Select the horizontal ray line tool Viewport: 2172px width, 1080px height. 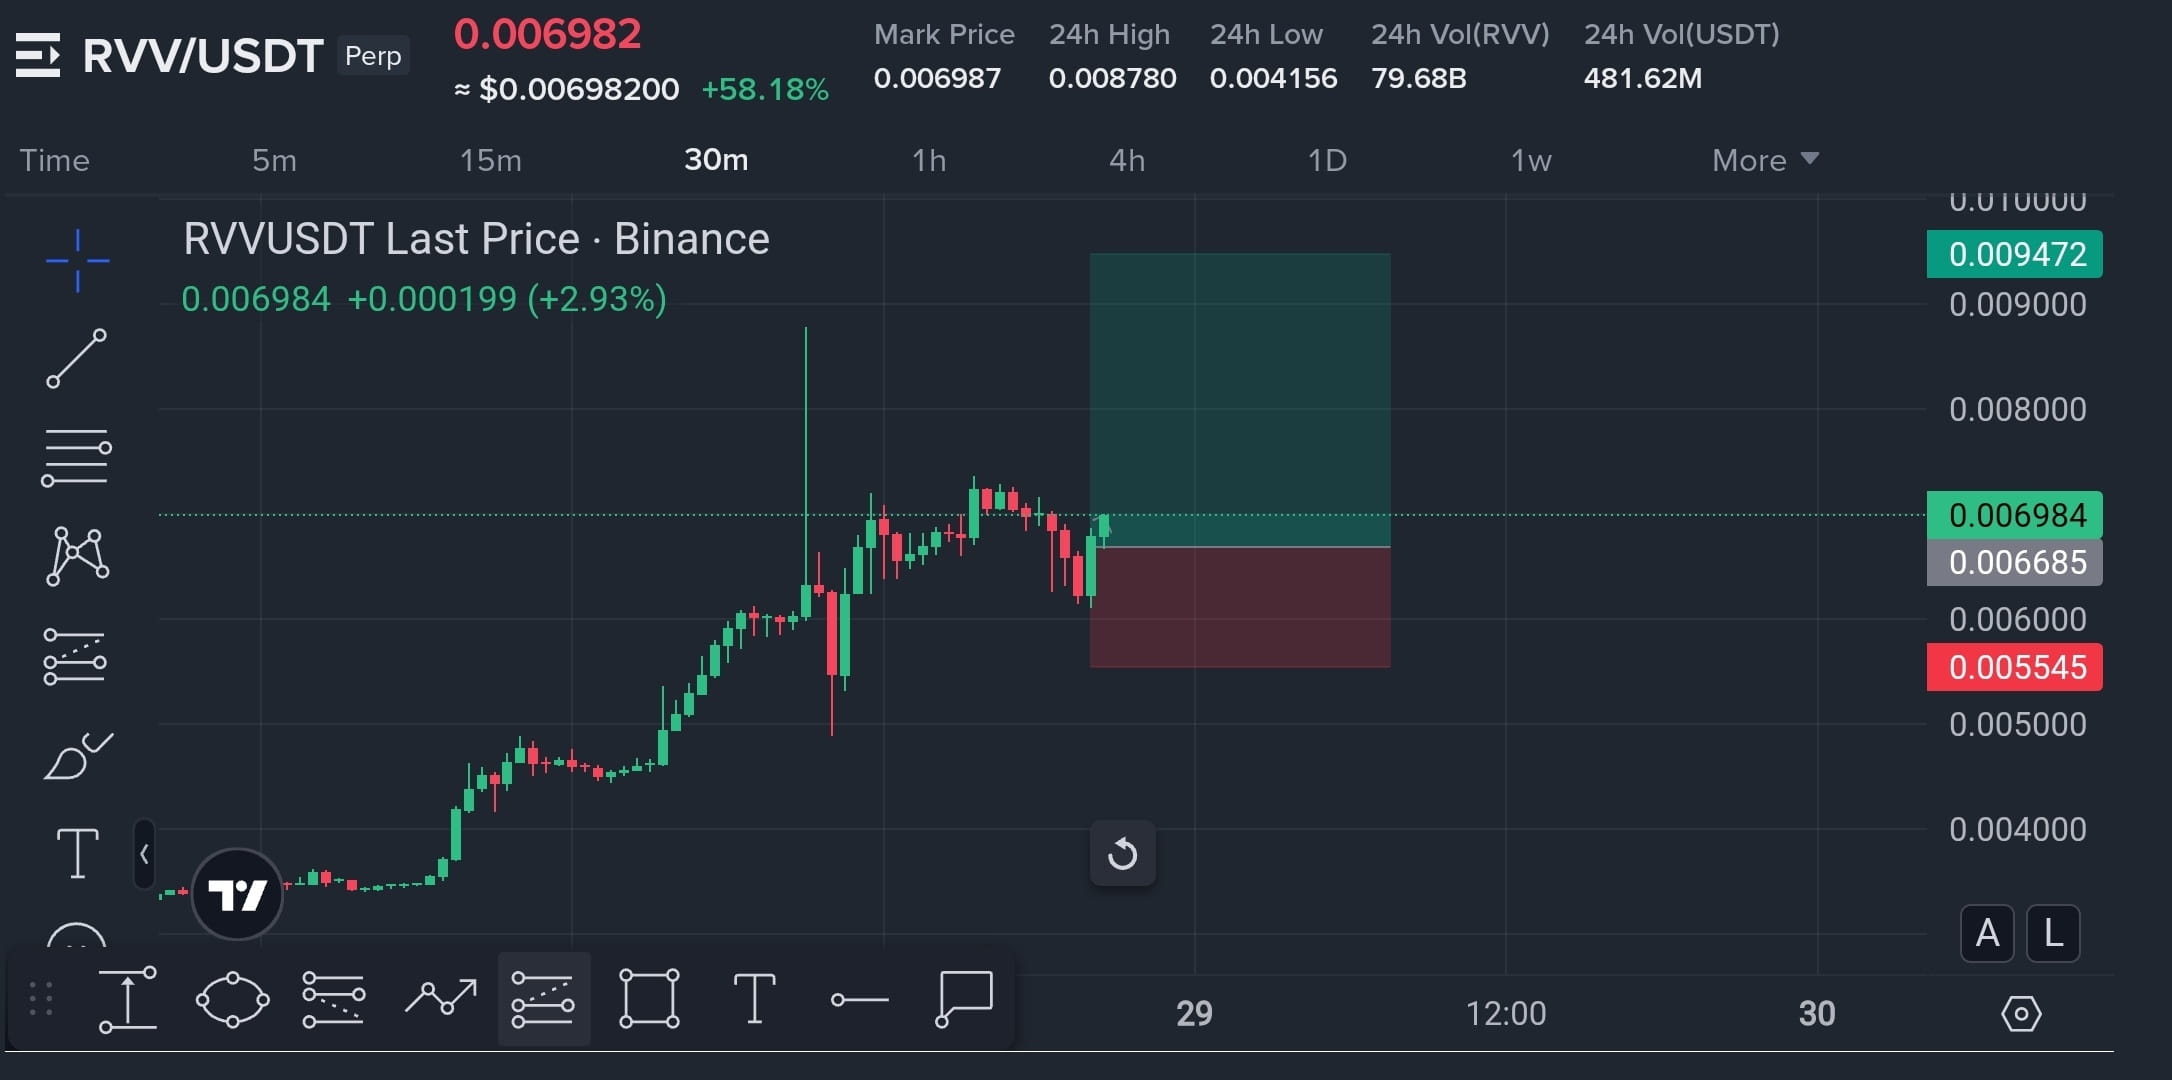pyautogui.click(x=859, y=999)
